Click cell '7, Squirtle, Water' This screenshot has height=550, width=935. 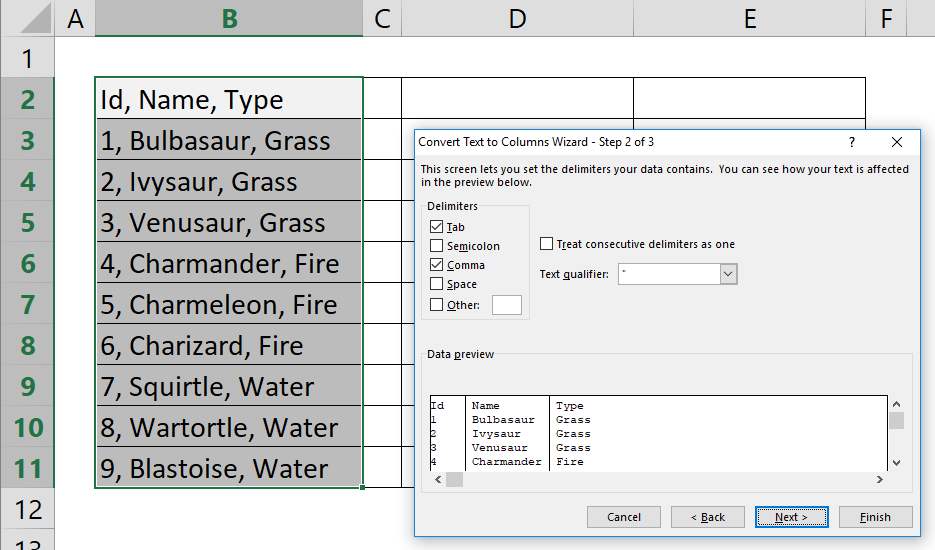coord(229,385)
